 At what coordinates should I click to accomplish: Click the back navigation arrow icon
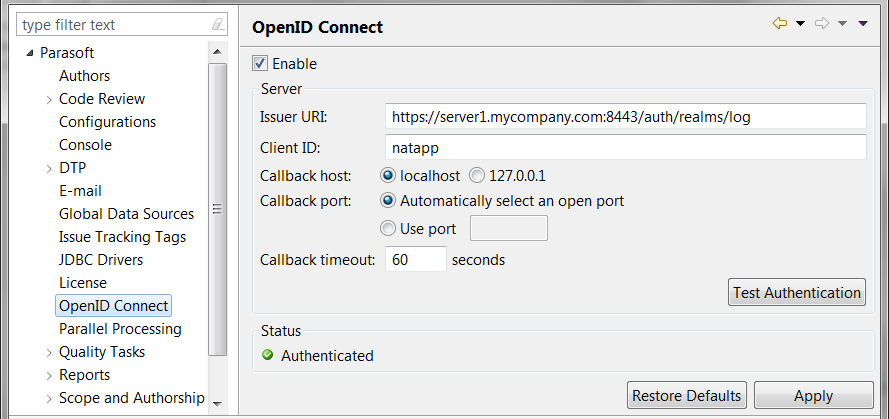point(780,24)
